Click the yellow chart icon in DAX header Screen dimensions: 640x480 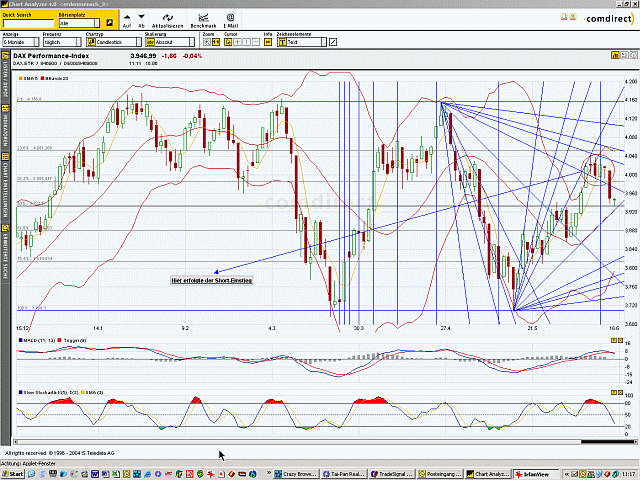615,55
